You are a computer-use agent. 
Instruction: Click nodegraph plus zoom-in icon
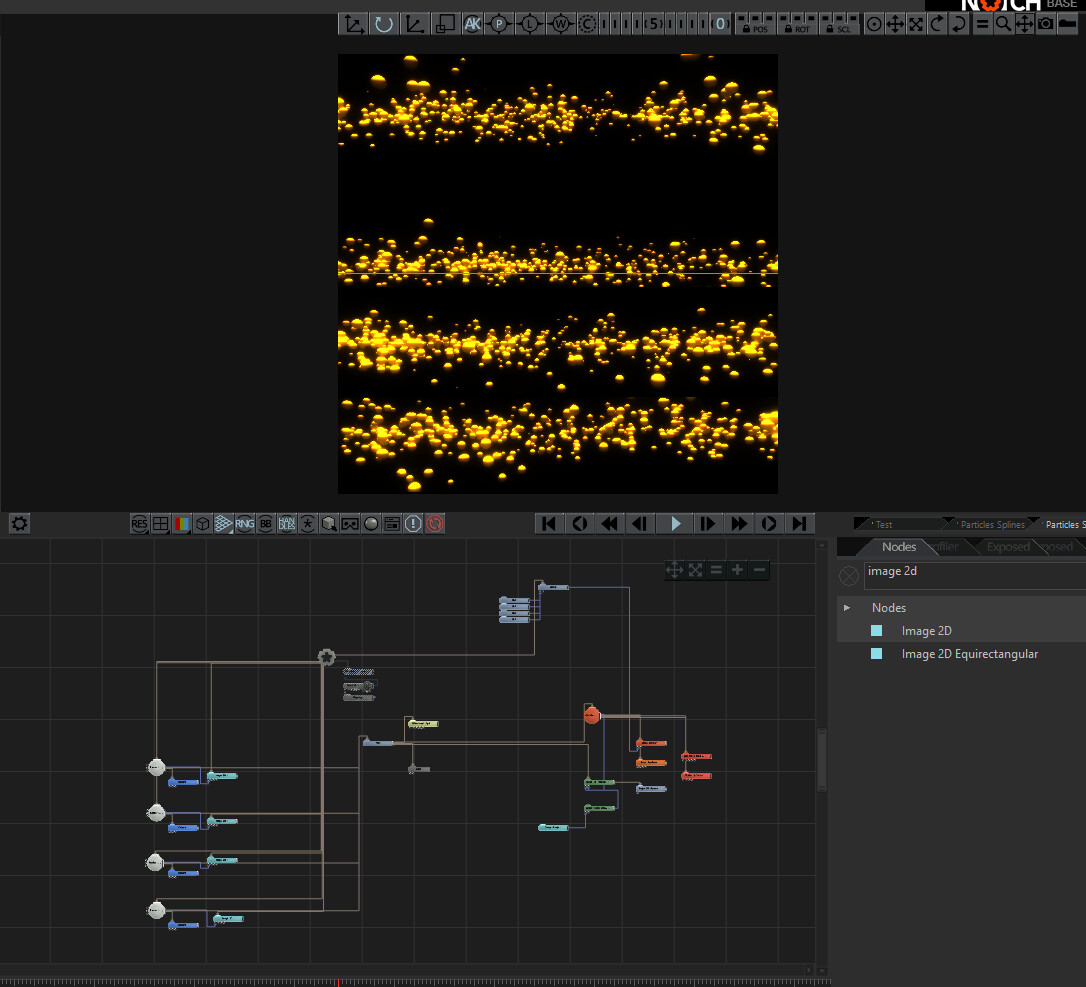click(x=738, y=570)
